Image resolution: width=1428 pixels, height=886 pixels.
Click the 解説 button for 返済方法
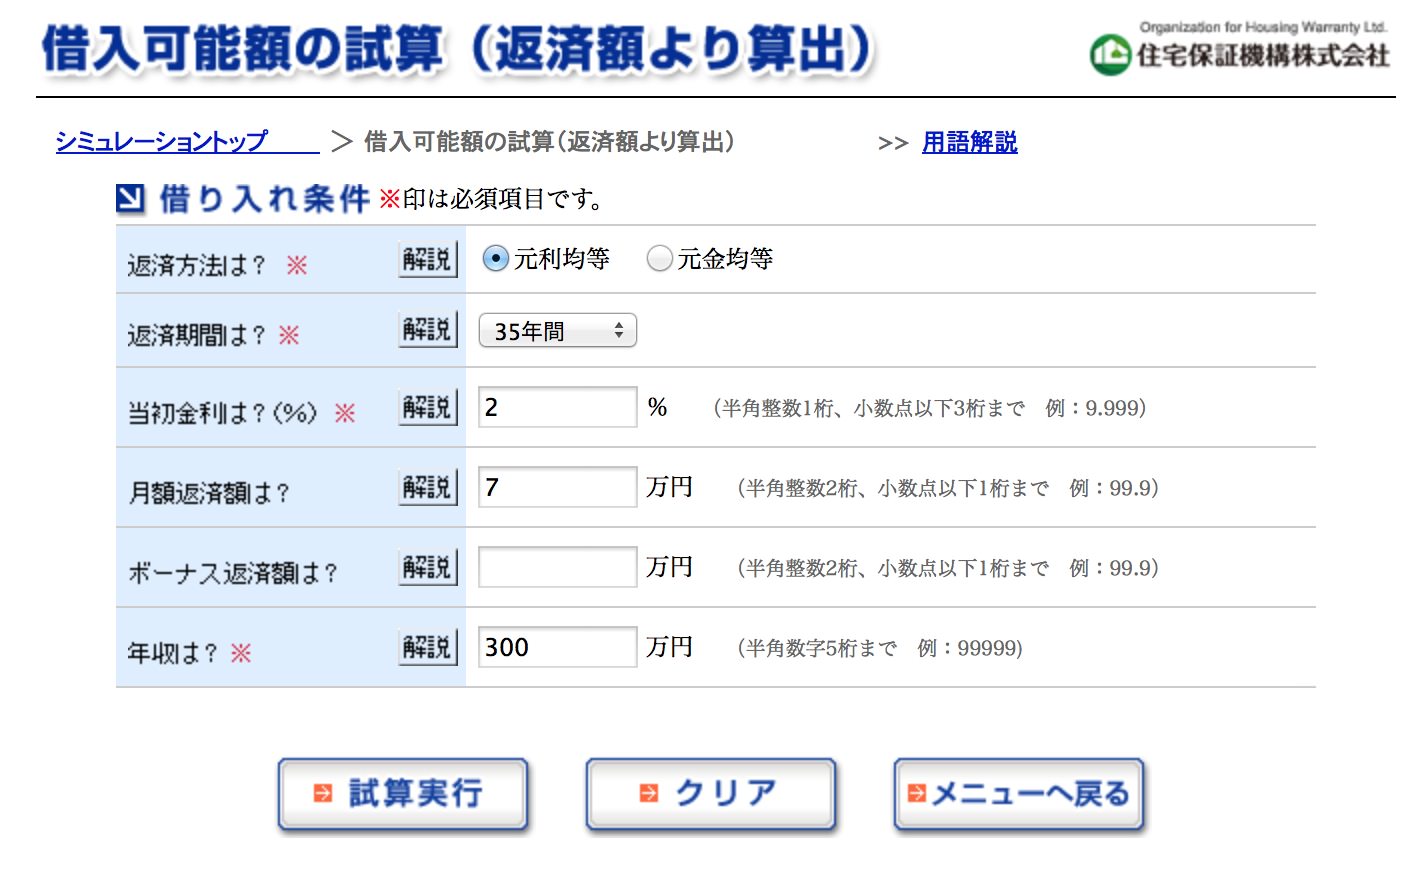[428, 260]
